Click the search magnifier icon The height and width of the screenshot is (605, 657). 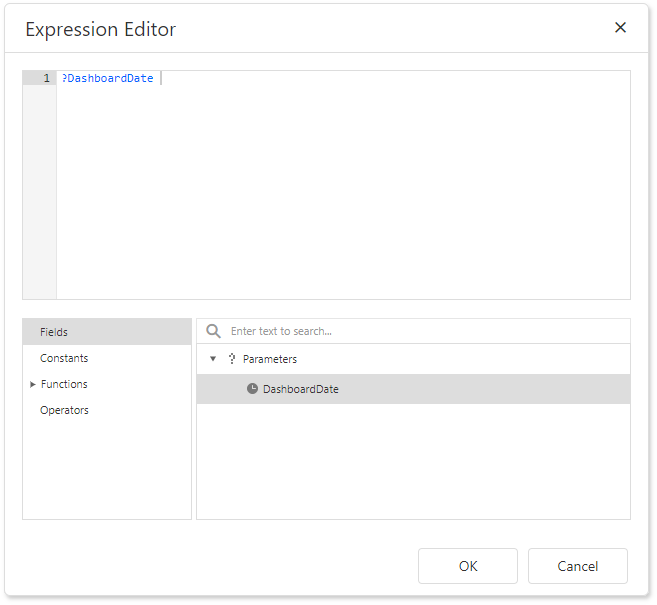coord(213,332)
